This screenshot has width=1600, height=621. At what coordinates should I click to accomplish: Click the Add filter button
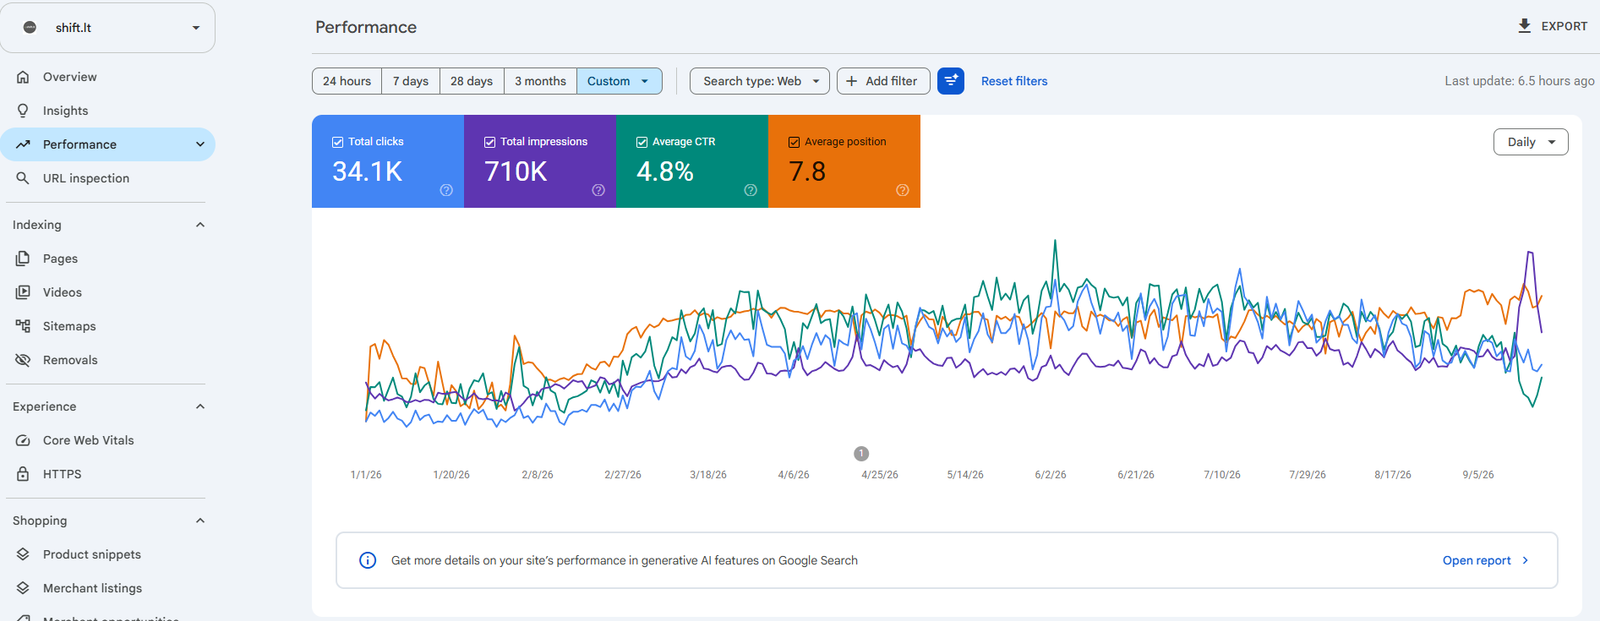[x=884, y=81]
